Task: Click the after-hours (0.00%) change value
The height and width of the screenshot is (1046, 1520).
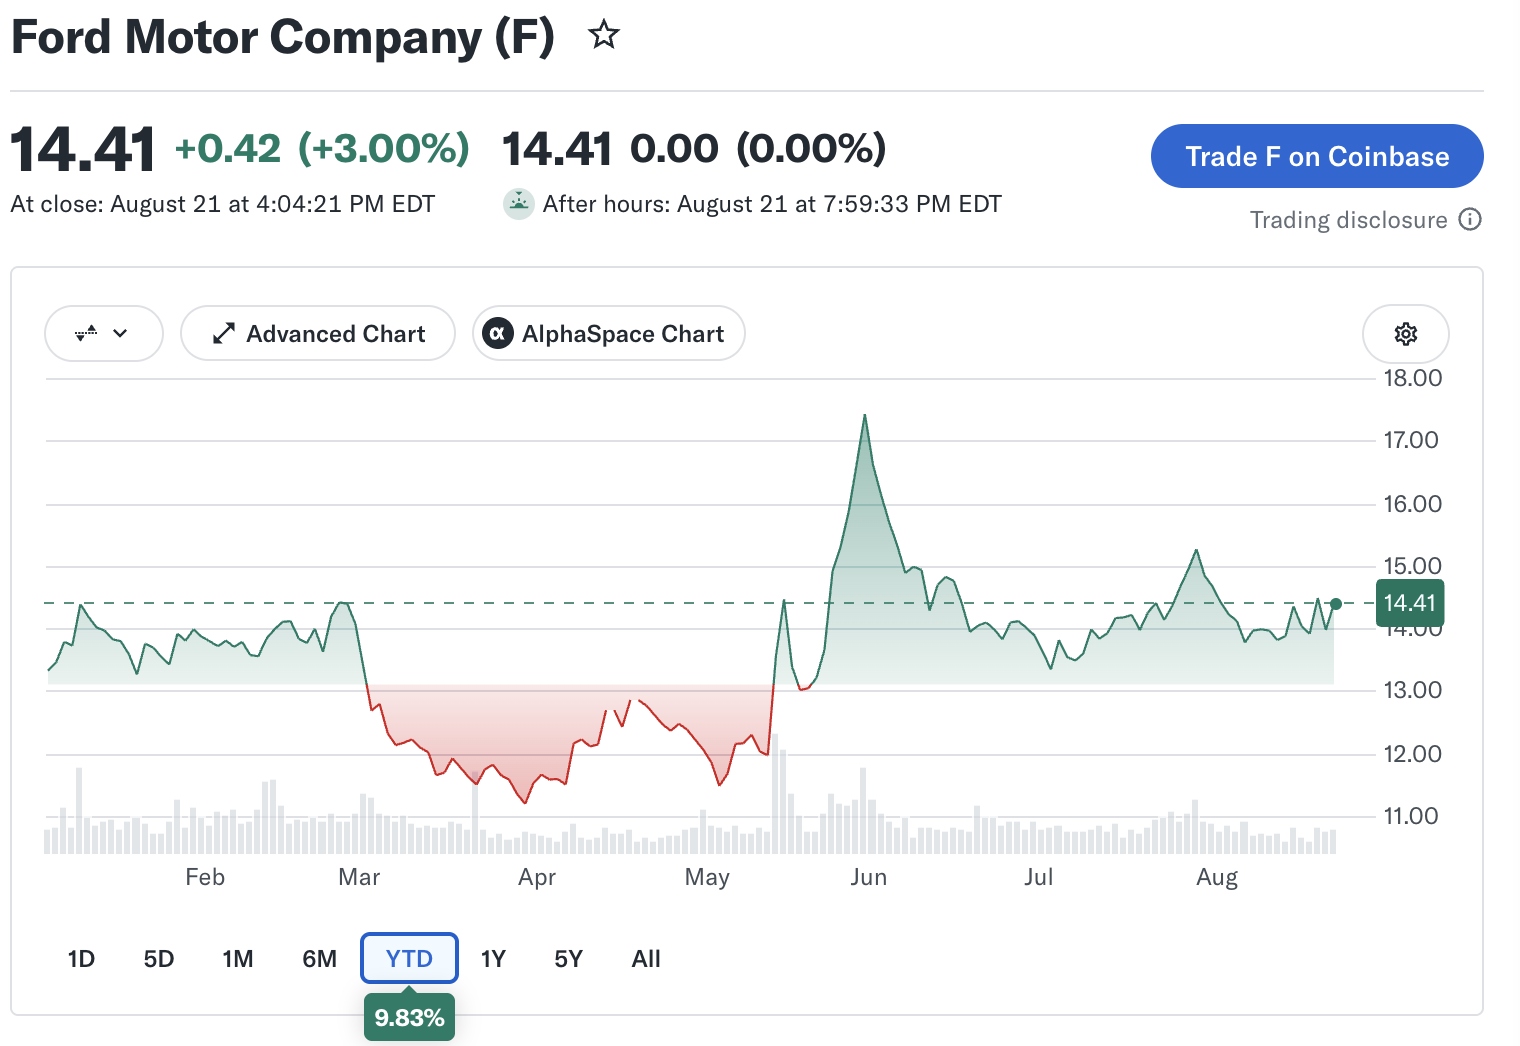Action: coord(811,148)
